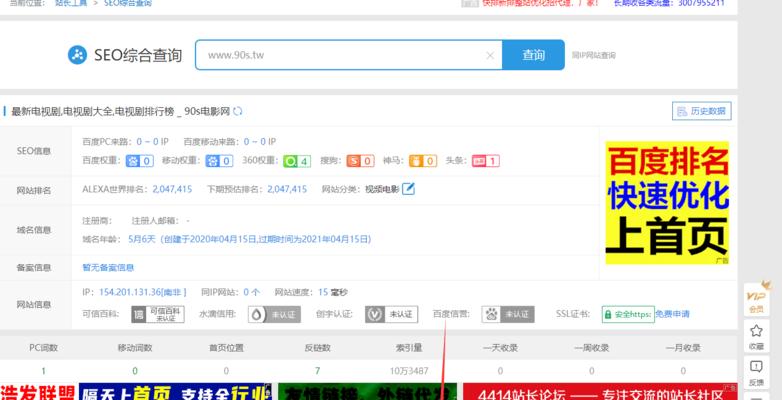Click the 一周收录 value 0
The width and height of the screenshot is (782, 400).
coord(591,371)
